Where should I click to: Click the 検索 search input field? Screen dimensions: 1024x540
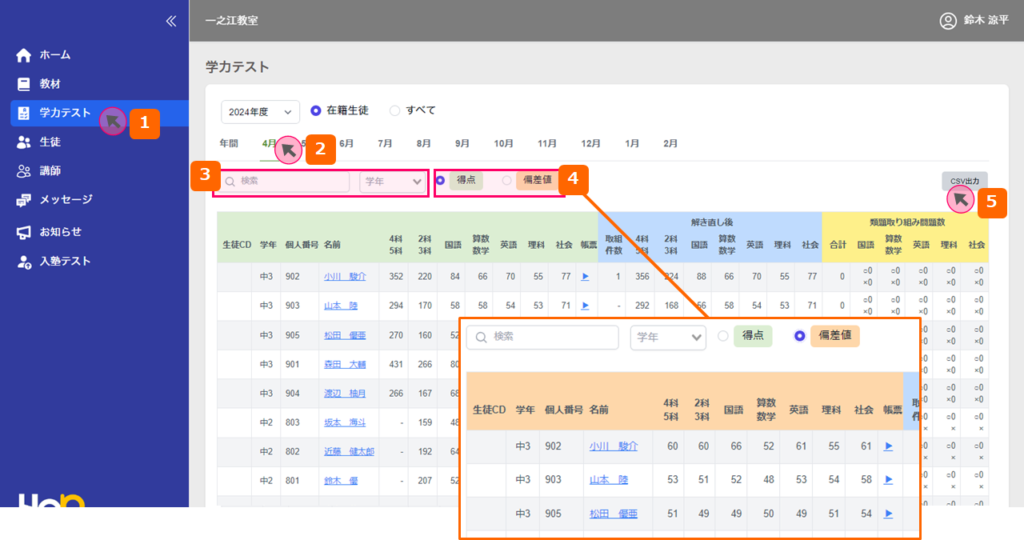click(x=285, y=181)
